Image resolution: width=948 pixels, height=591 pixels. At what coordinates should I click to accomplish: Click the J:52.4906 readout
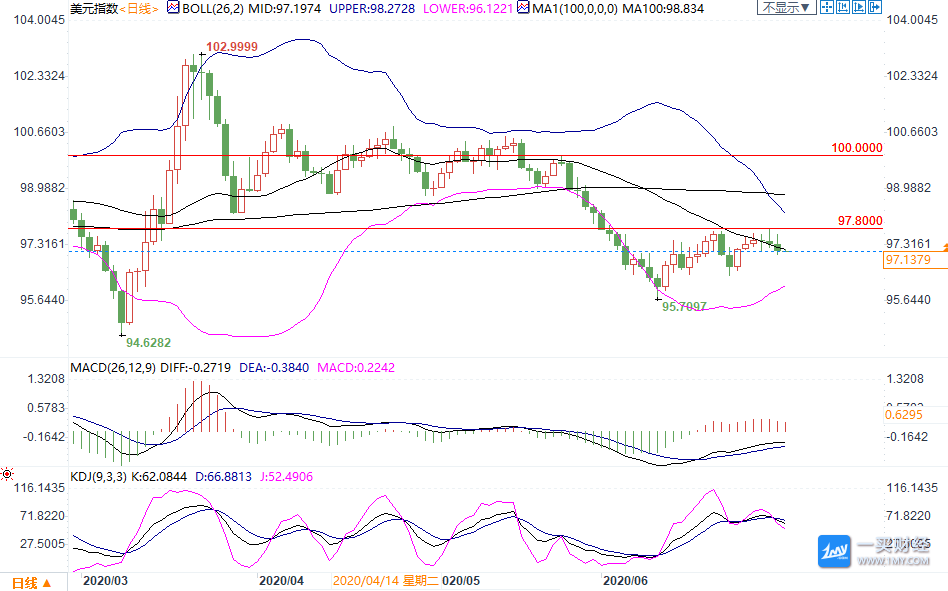pos(287,477)
